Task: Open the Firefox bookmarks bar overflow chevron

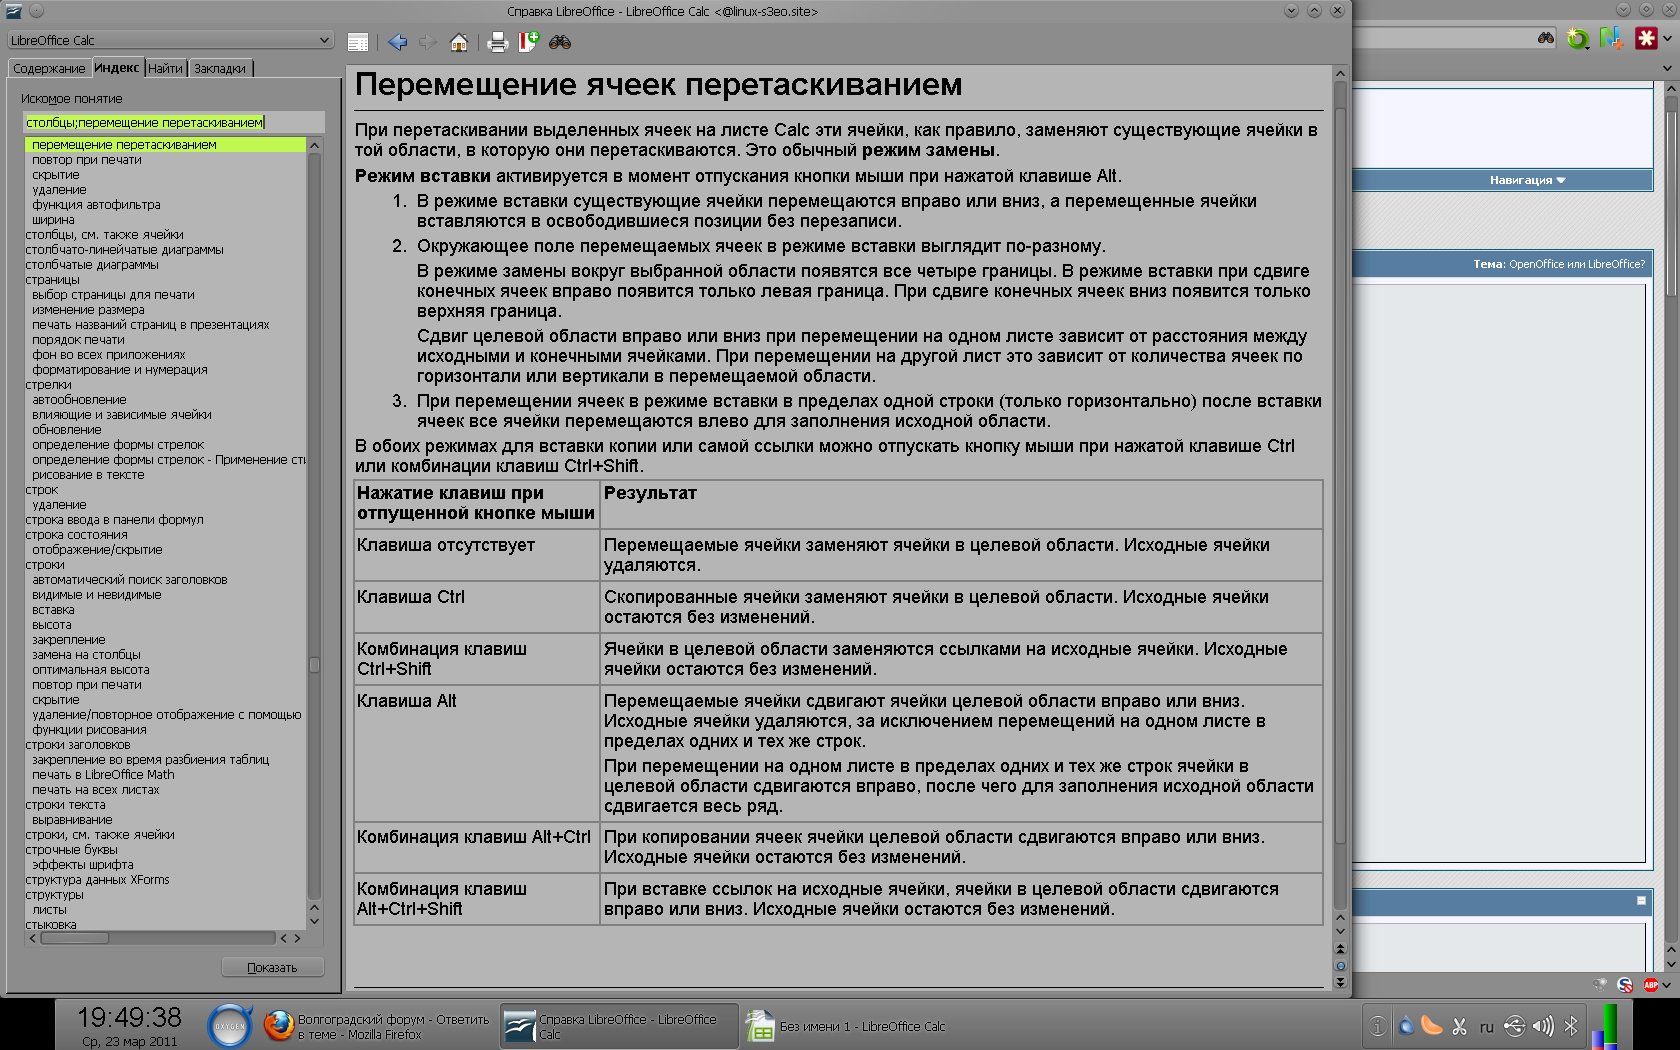Action: point(1667,68)
